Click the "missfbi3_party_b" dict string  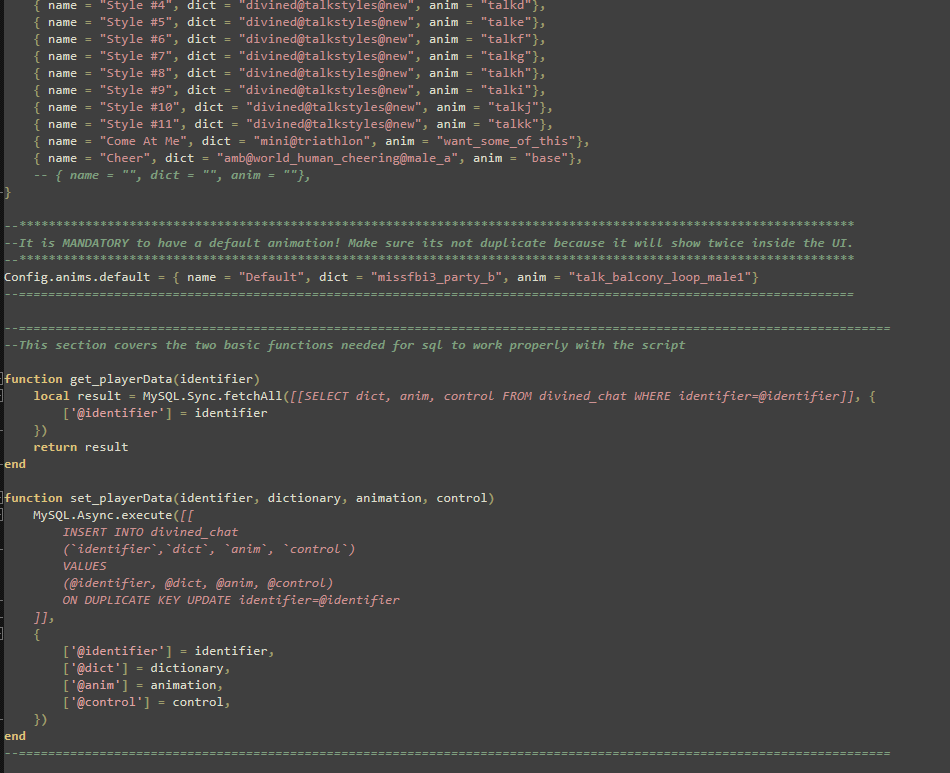436,277
